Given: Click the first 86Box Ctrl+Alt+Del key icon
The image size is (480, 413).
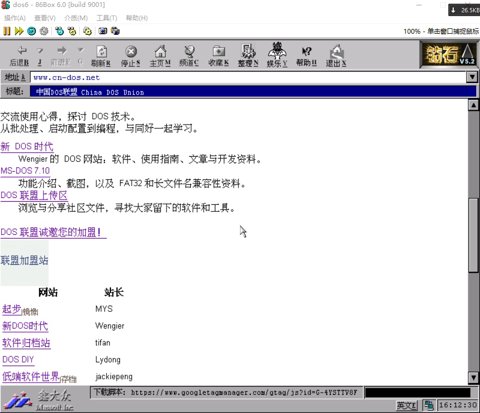Looking at the screenshot, I should [x=60, y=31].
